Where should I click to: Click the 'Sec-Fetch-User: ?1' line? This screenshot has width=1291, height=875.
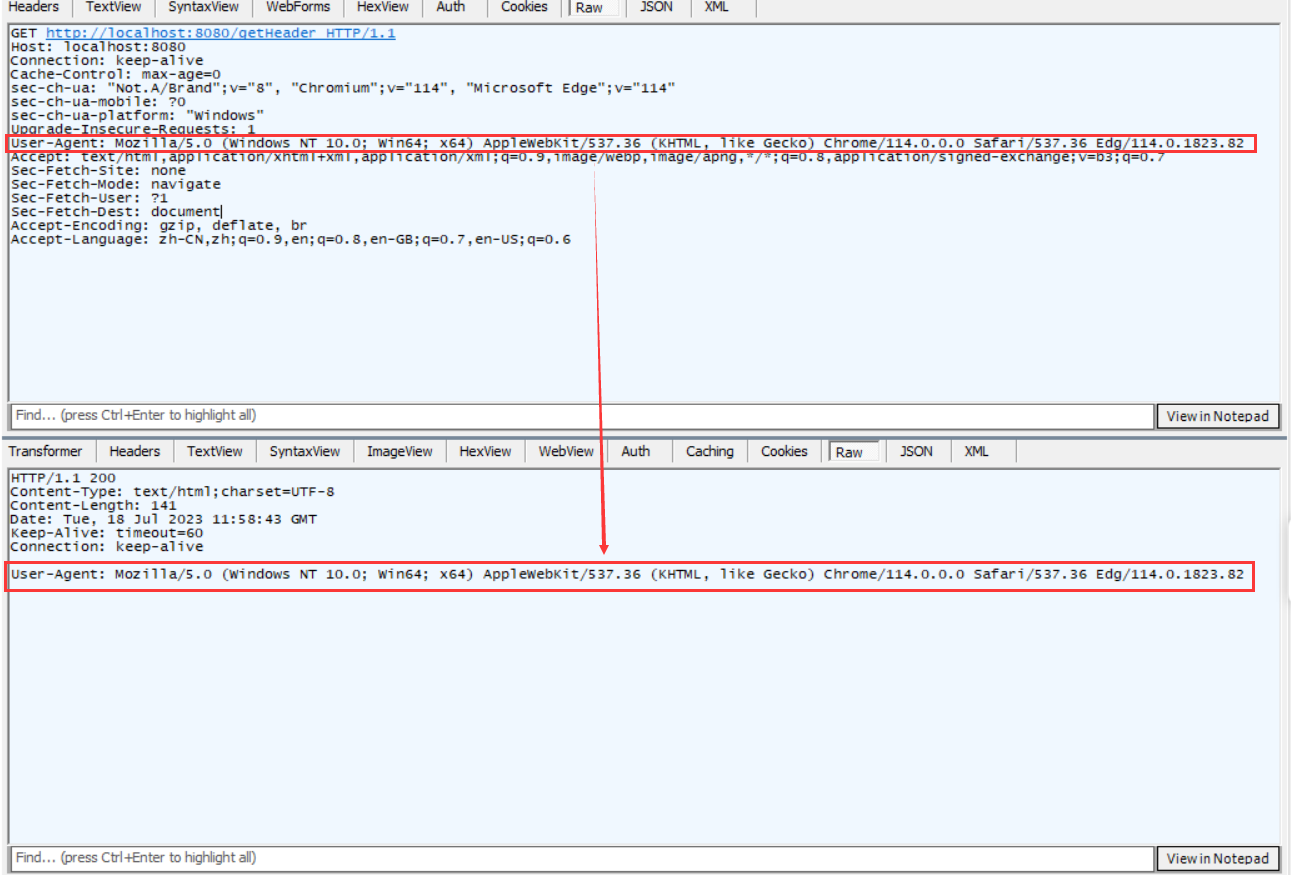point(89,198)
